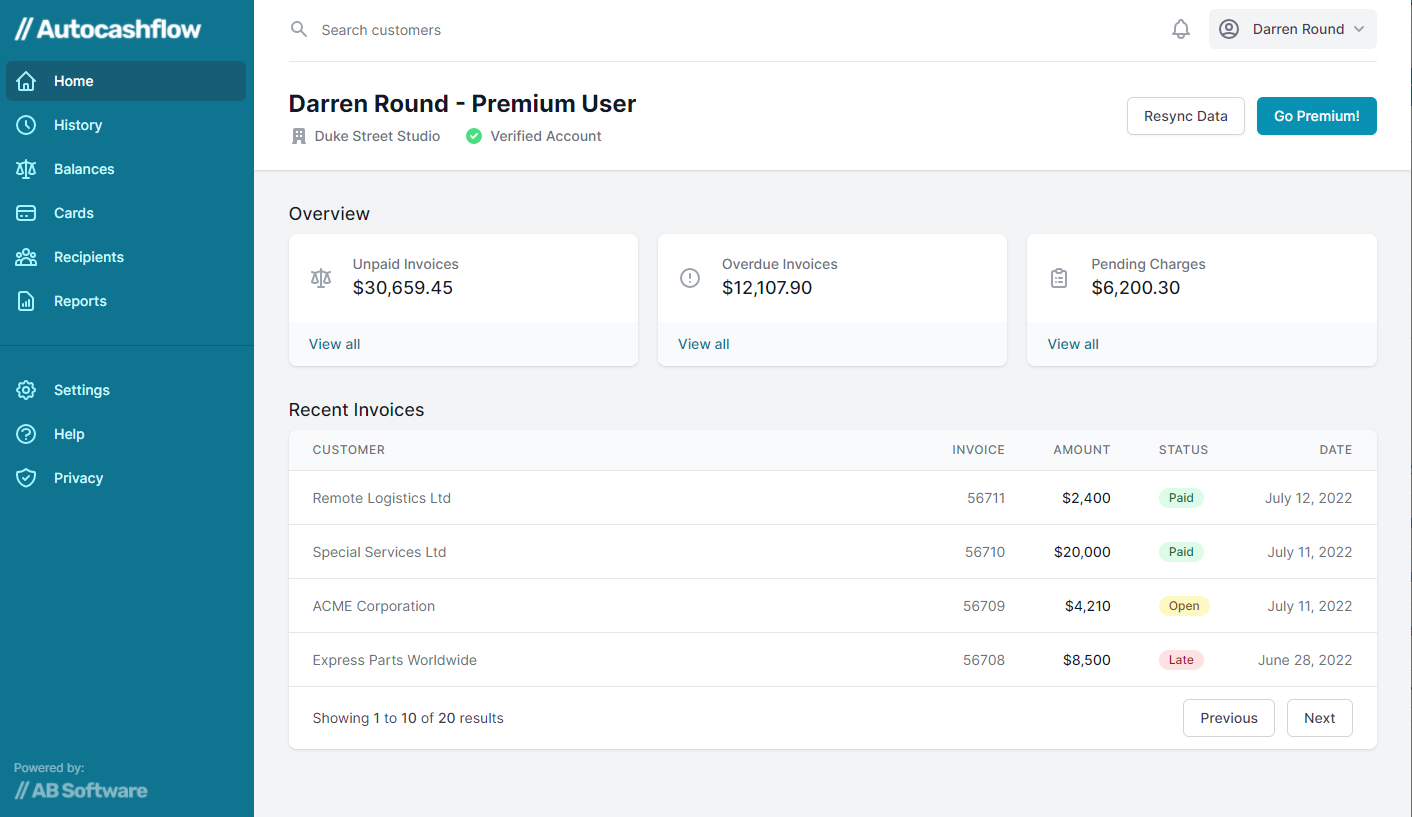Go to Next page of invoices

[1319, 718]
